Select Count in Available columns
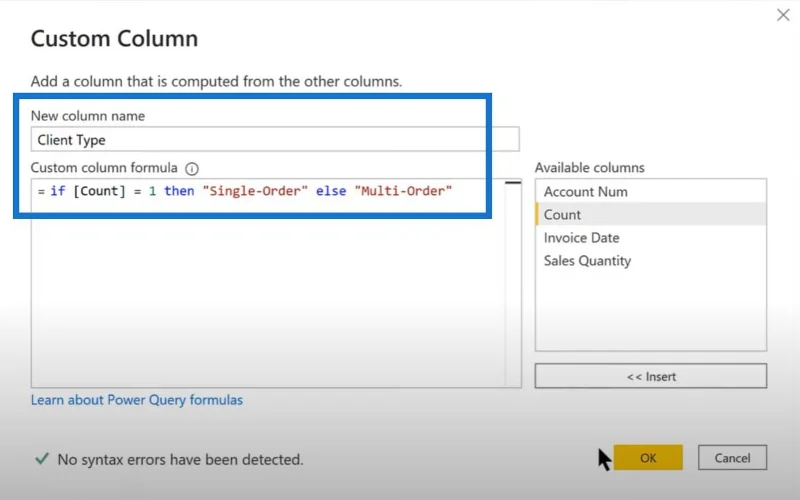Viewport: 800px width, 500px height. [651, 214]
